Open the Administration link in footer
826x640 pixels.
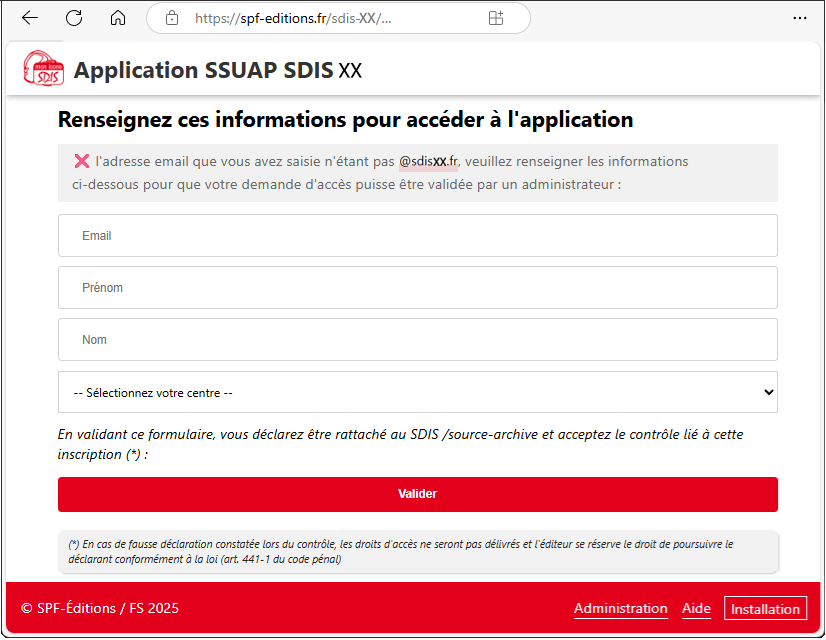(620, 608)
